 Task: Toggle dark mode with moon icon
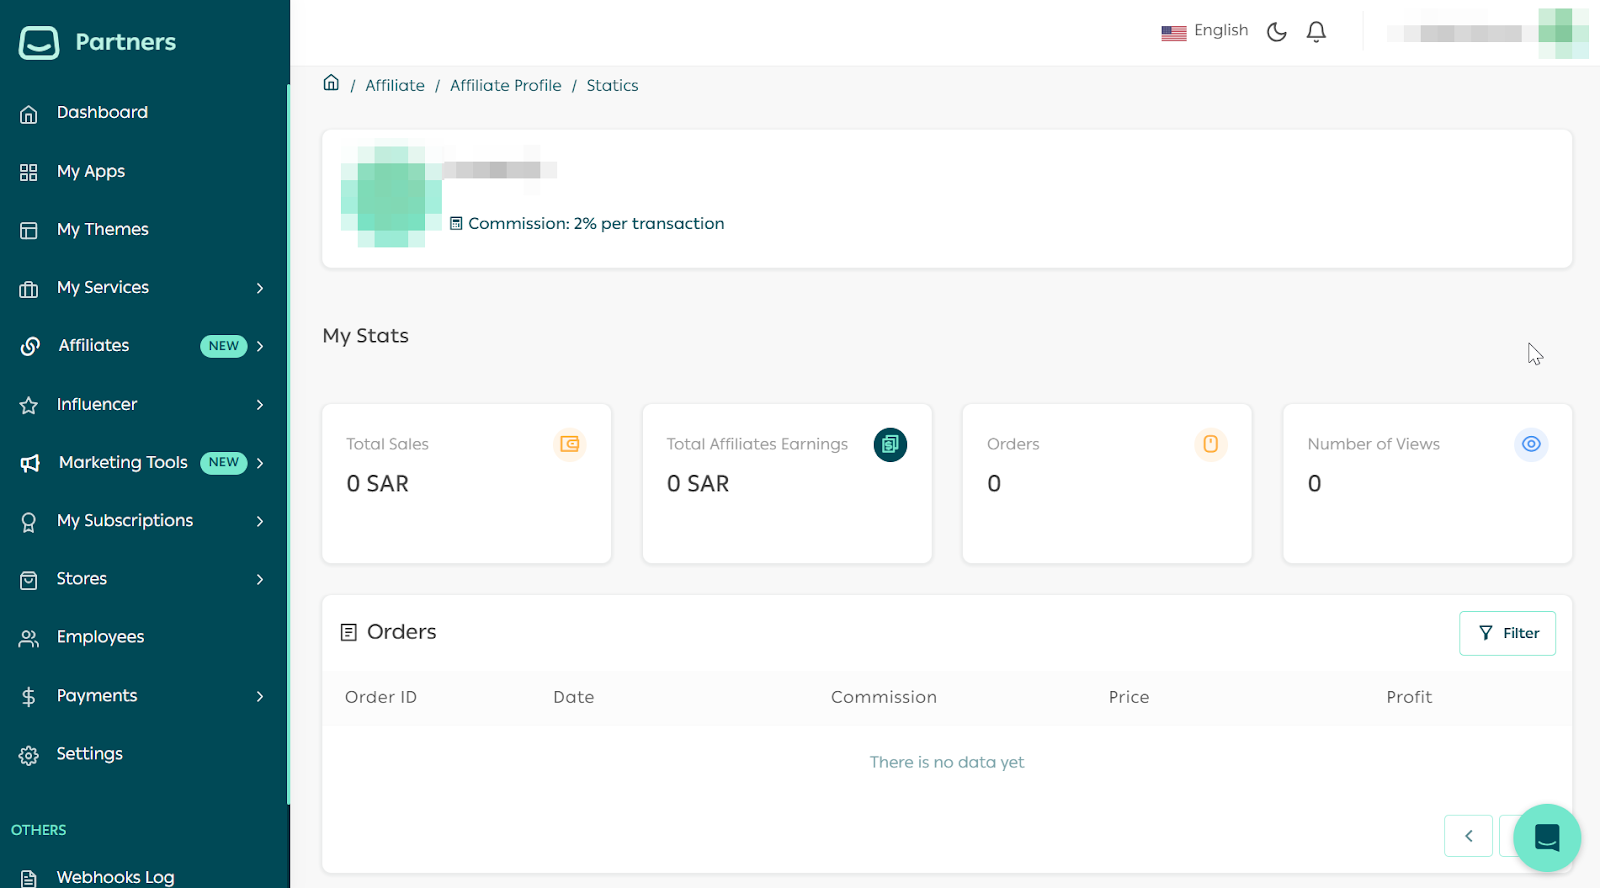[x=1276, y=32]
